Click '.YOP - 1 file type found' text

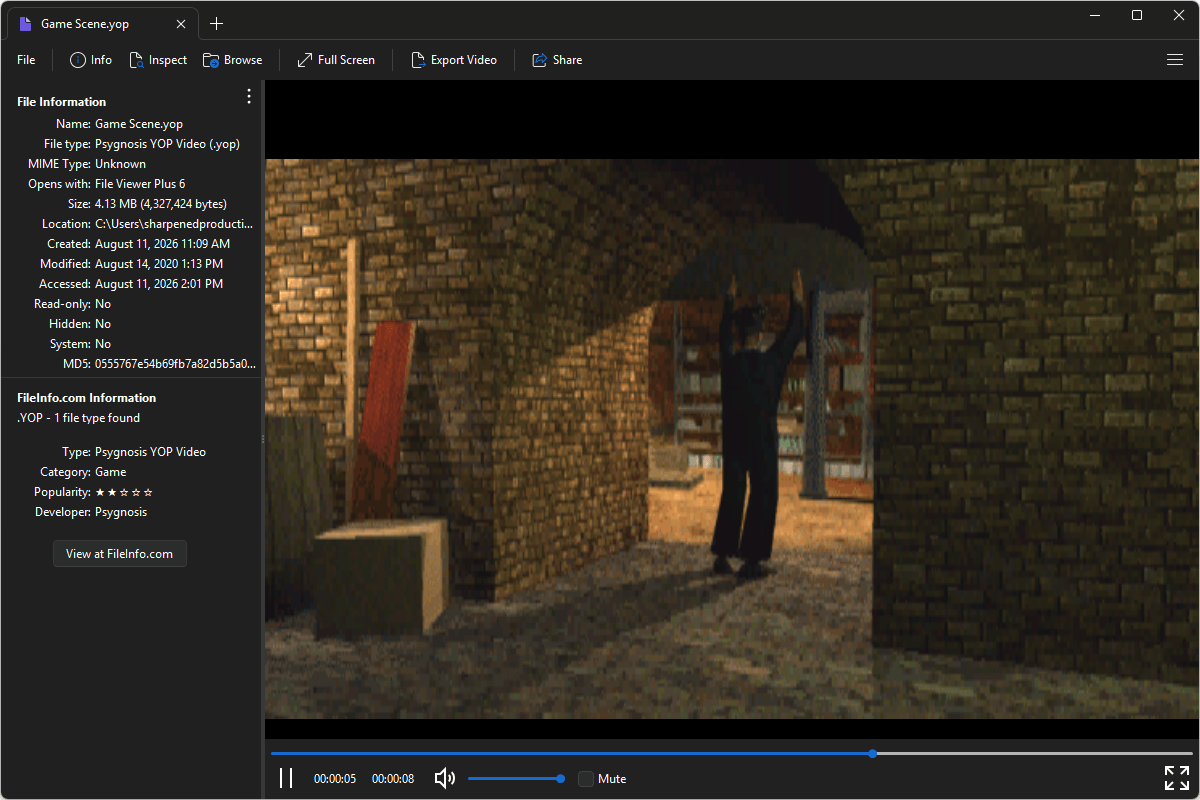pyautogui.click(x=79, y=418)
